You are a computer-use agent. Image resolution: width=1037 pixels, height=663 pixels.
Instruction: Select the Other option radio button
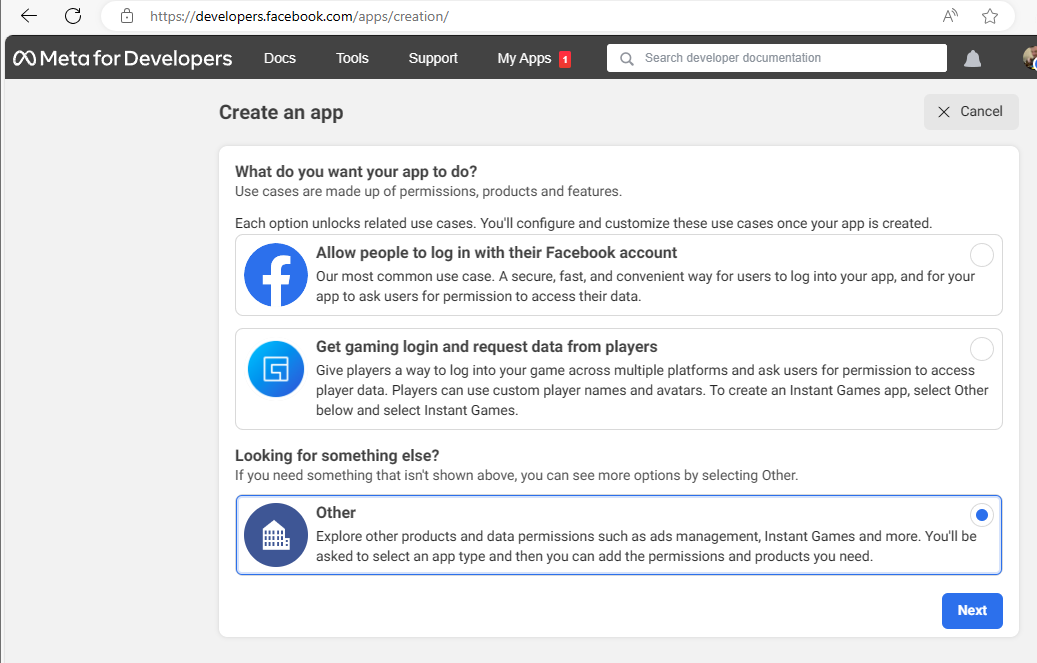(982, 515)
